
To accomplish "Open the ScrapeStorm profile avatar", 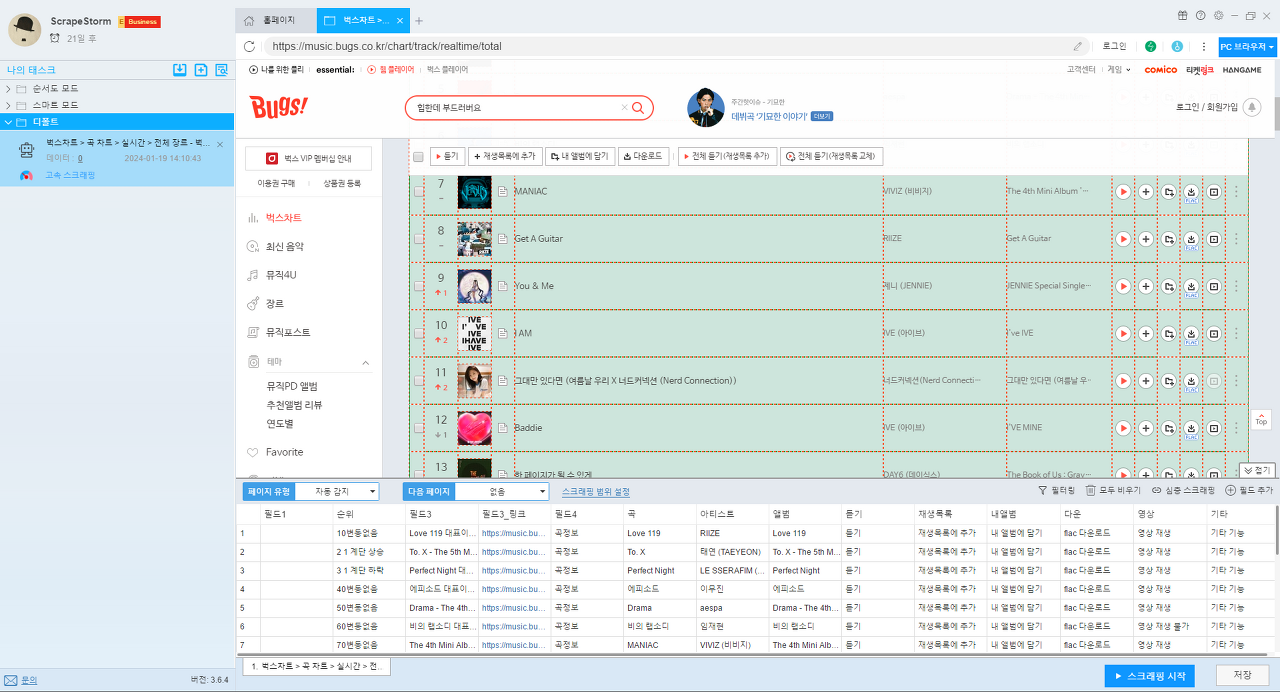I will 24,30.
